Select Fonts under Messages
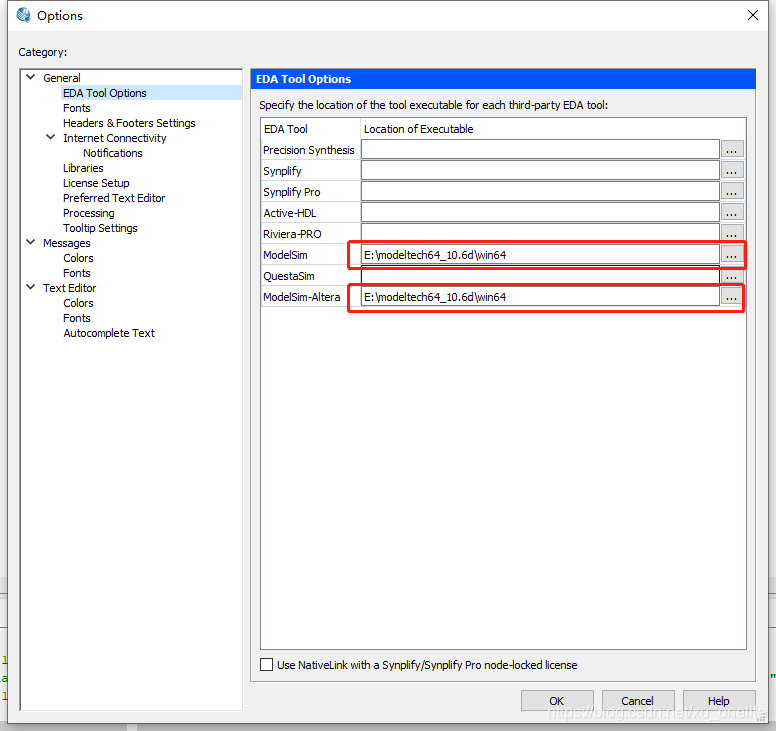Viewport: 776px width, 731px height. pyautogui.click(x=77, y=273)
